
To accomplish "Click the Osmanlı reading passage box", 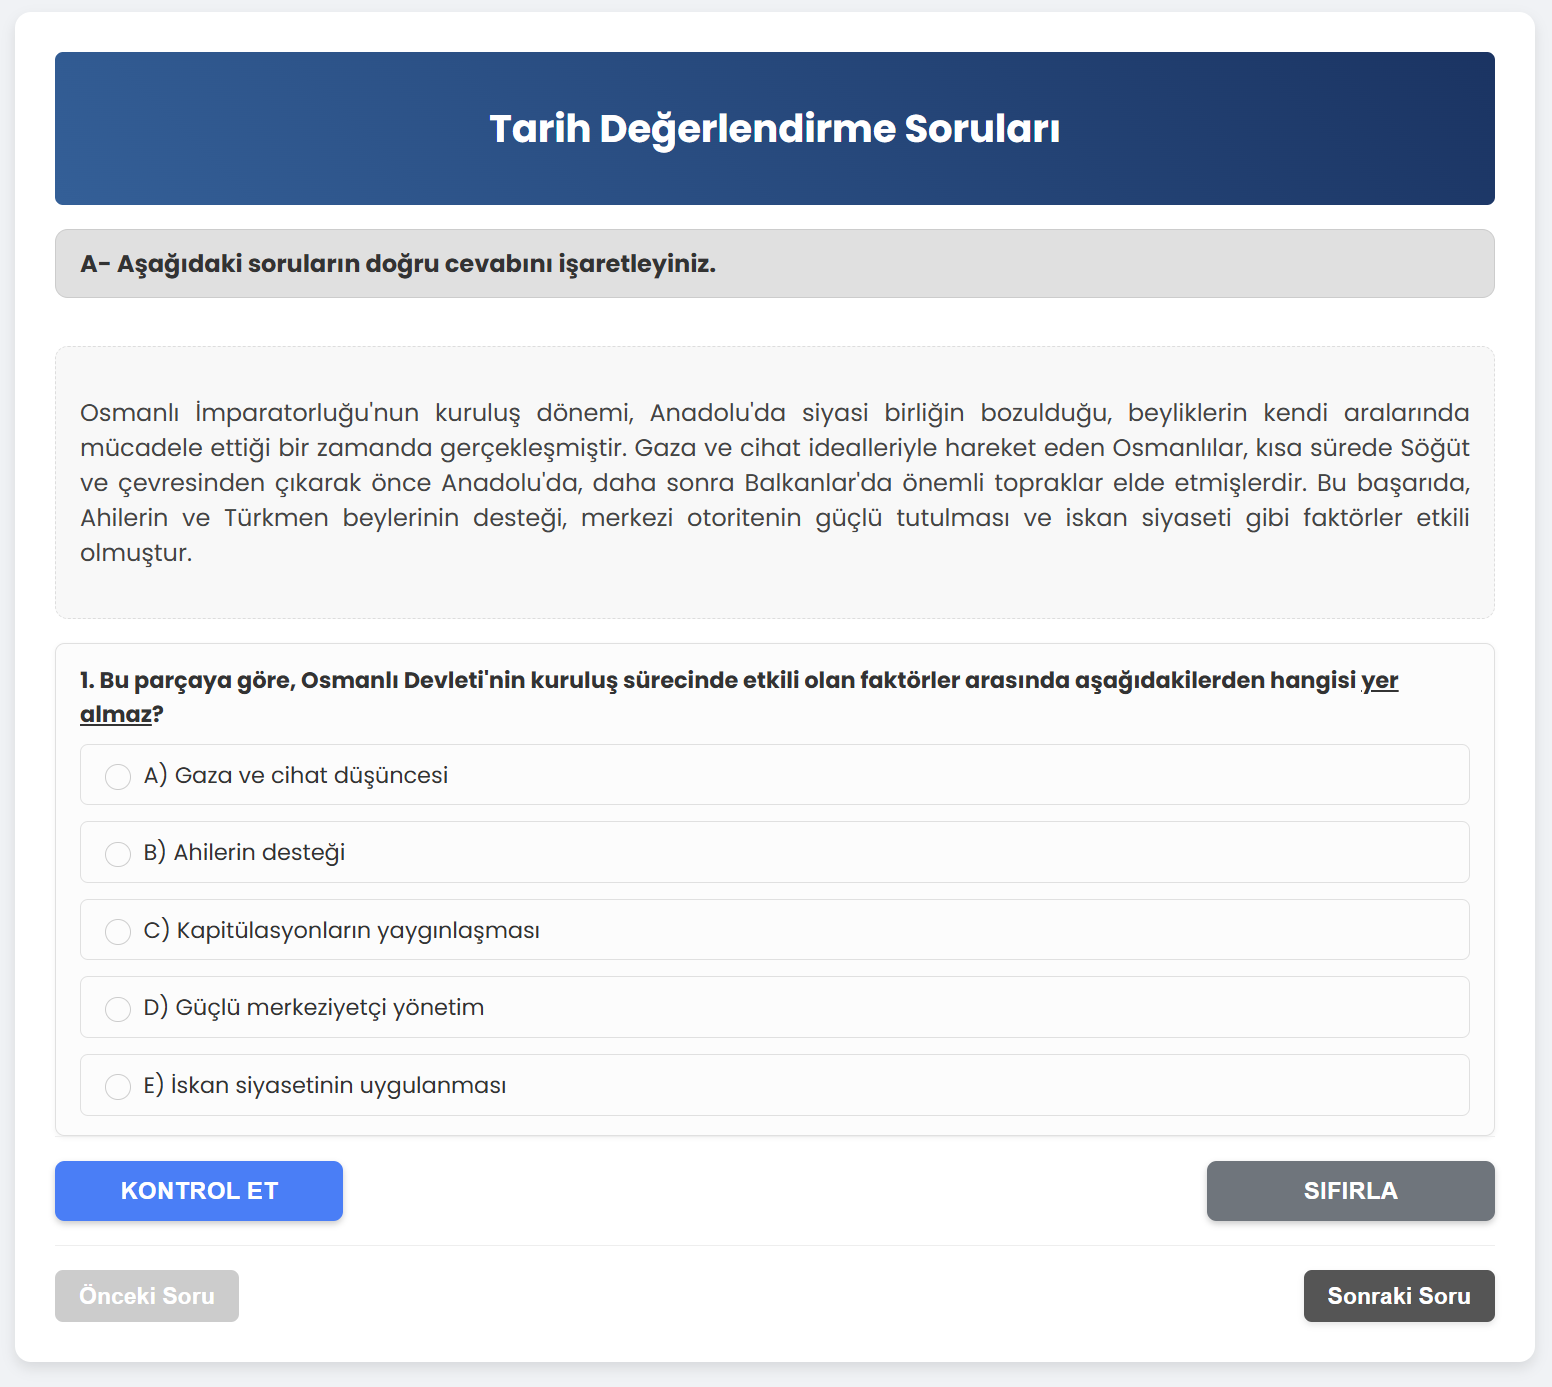I will tap(774, 482).
